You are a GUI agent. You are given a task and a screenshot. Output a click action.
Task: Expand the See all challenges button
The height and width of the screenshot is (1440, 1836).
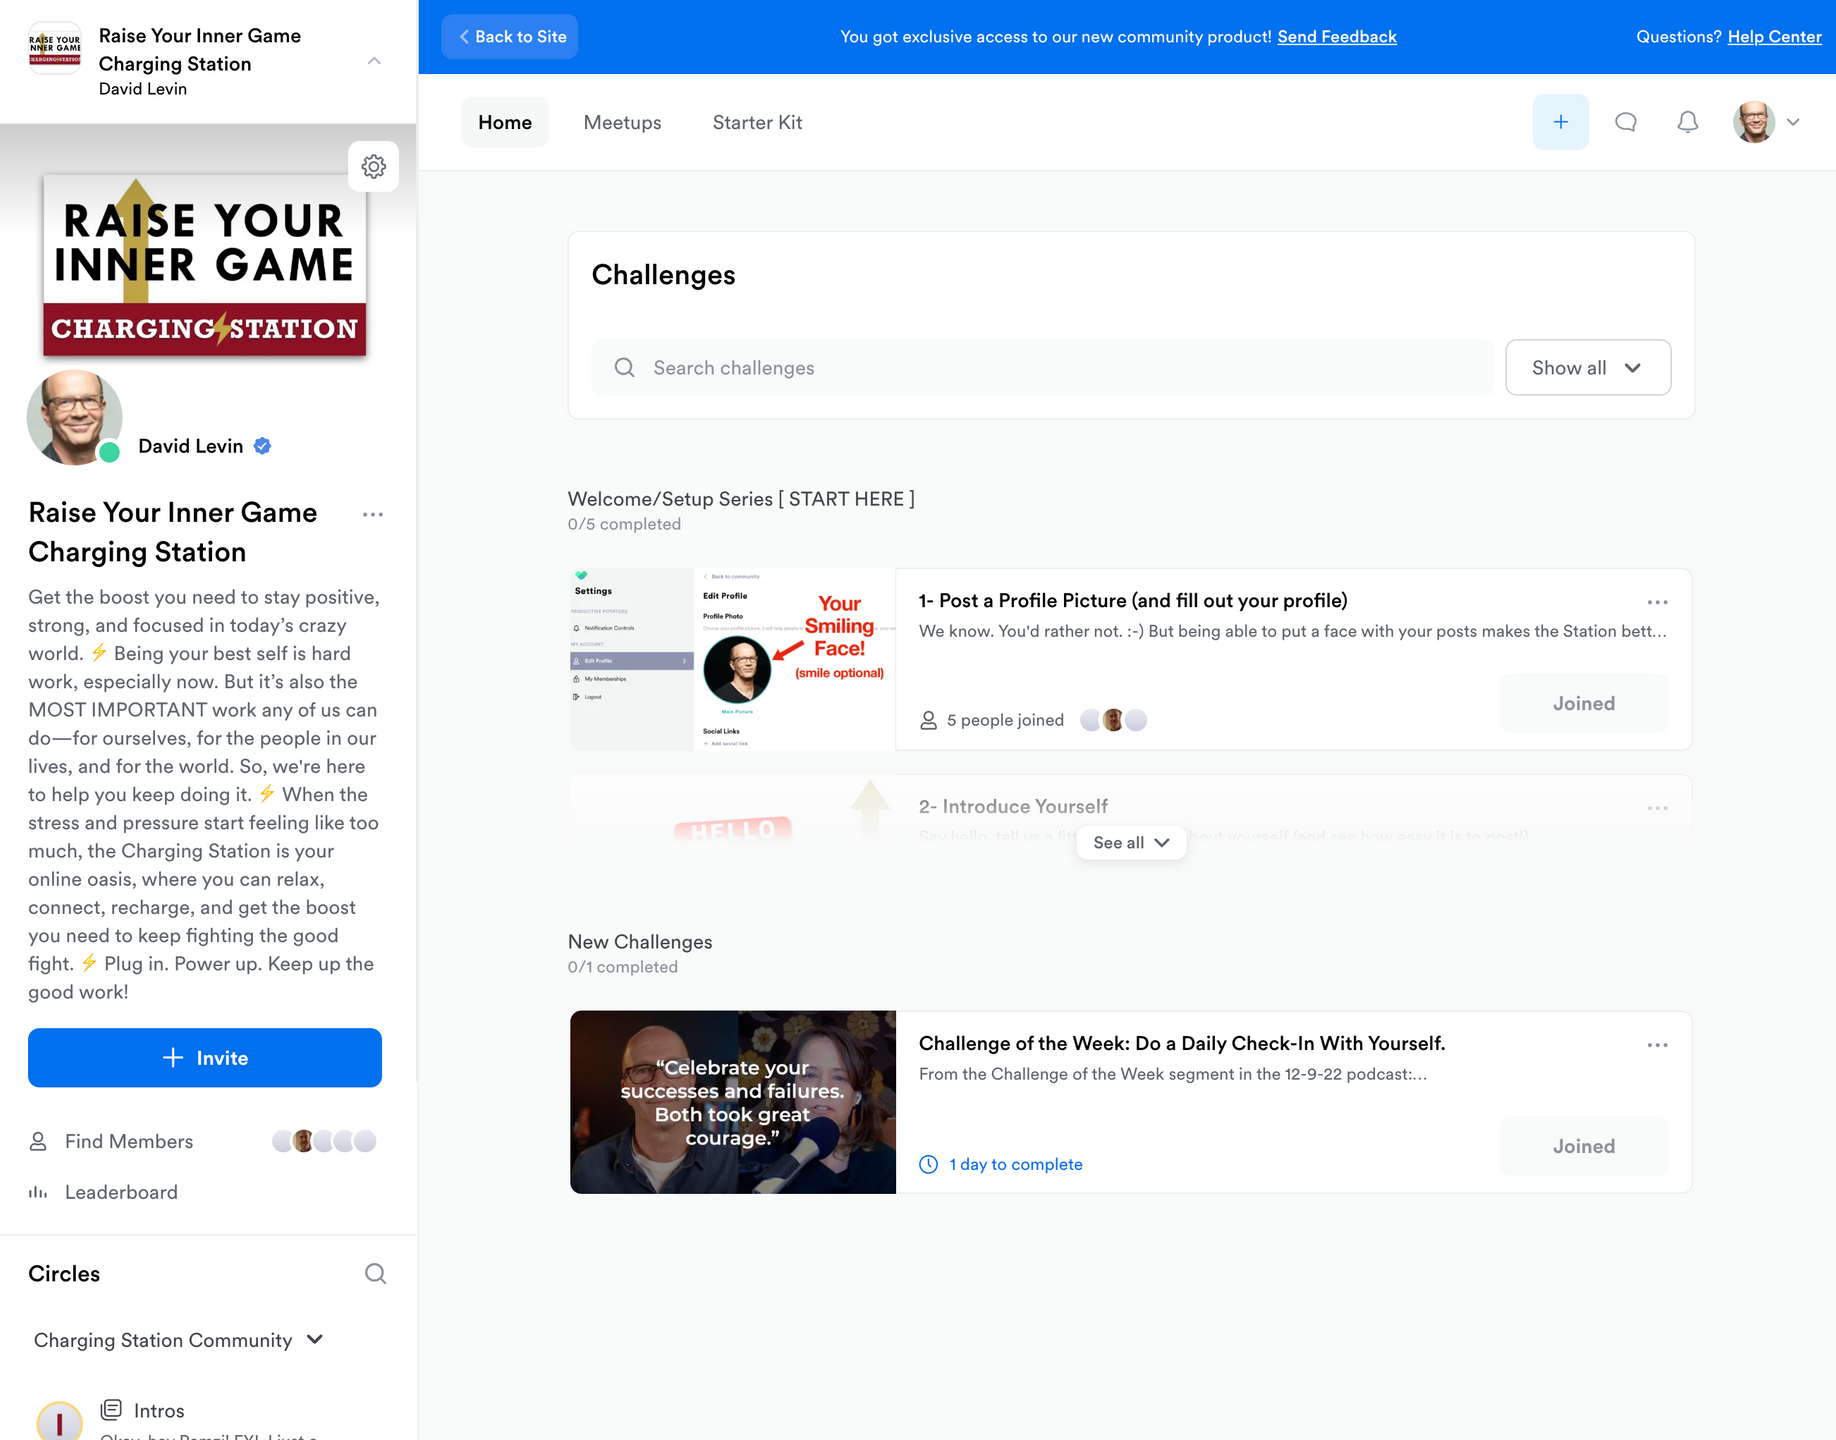tap(1131, 842)
